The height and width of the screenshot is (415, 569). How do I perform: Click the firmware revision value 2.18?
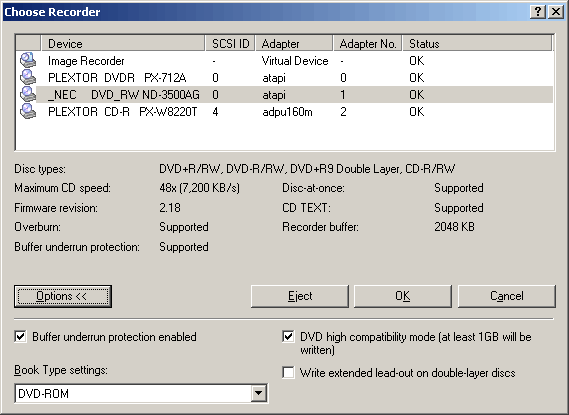170,208
